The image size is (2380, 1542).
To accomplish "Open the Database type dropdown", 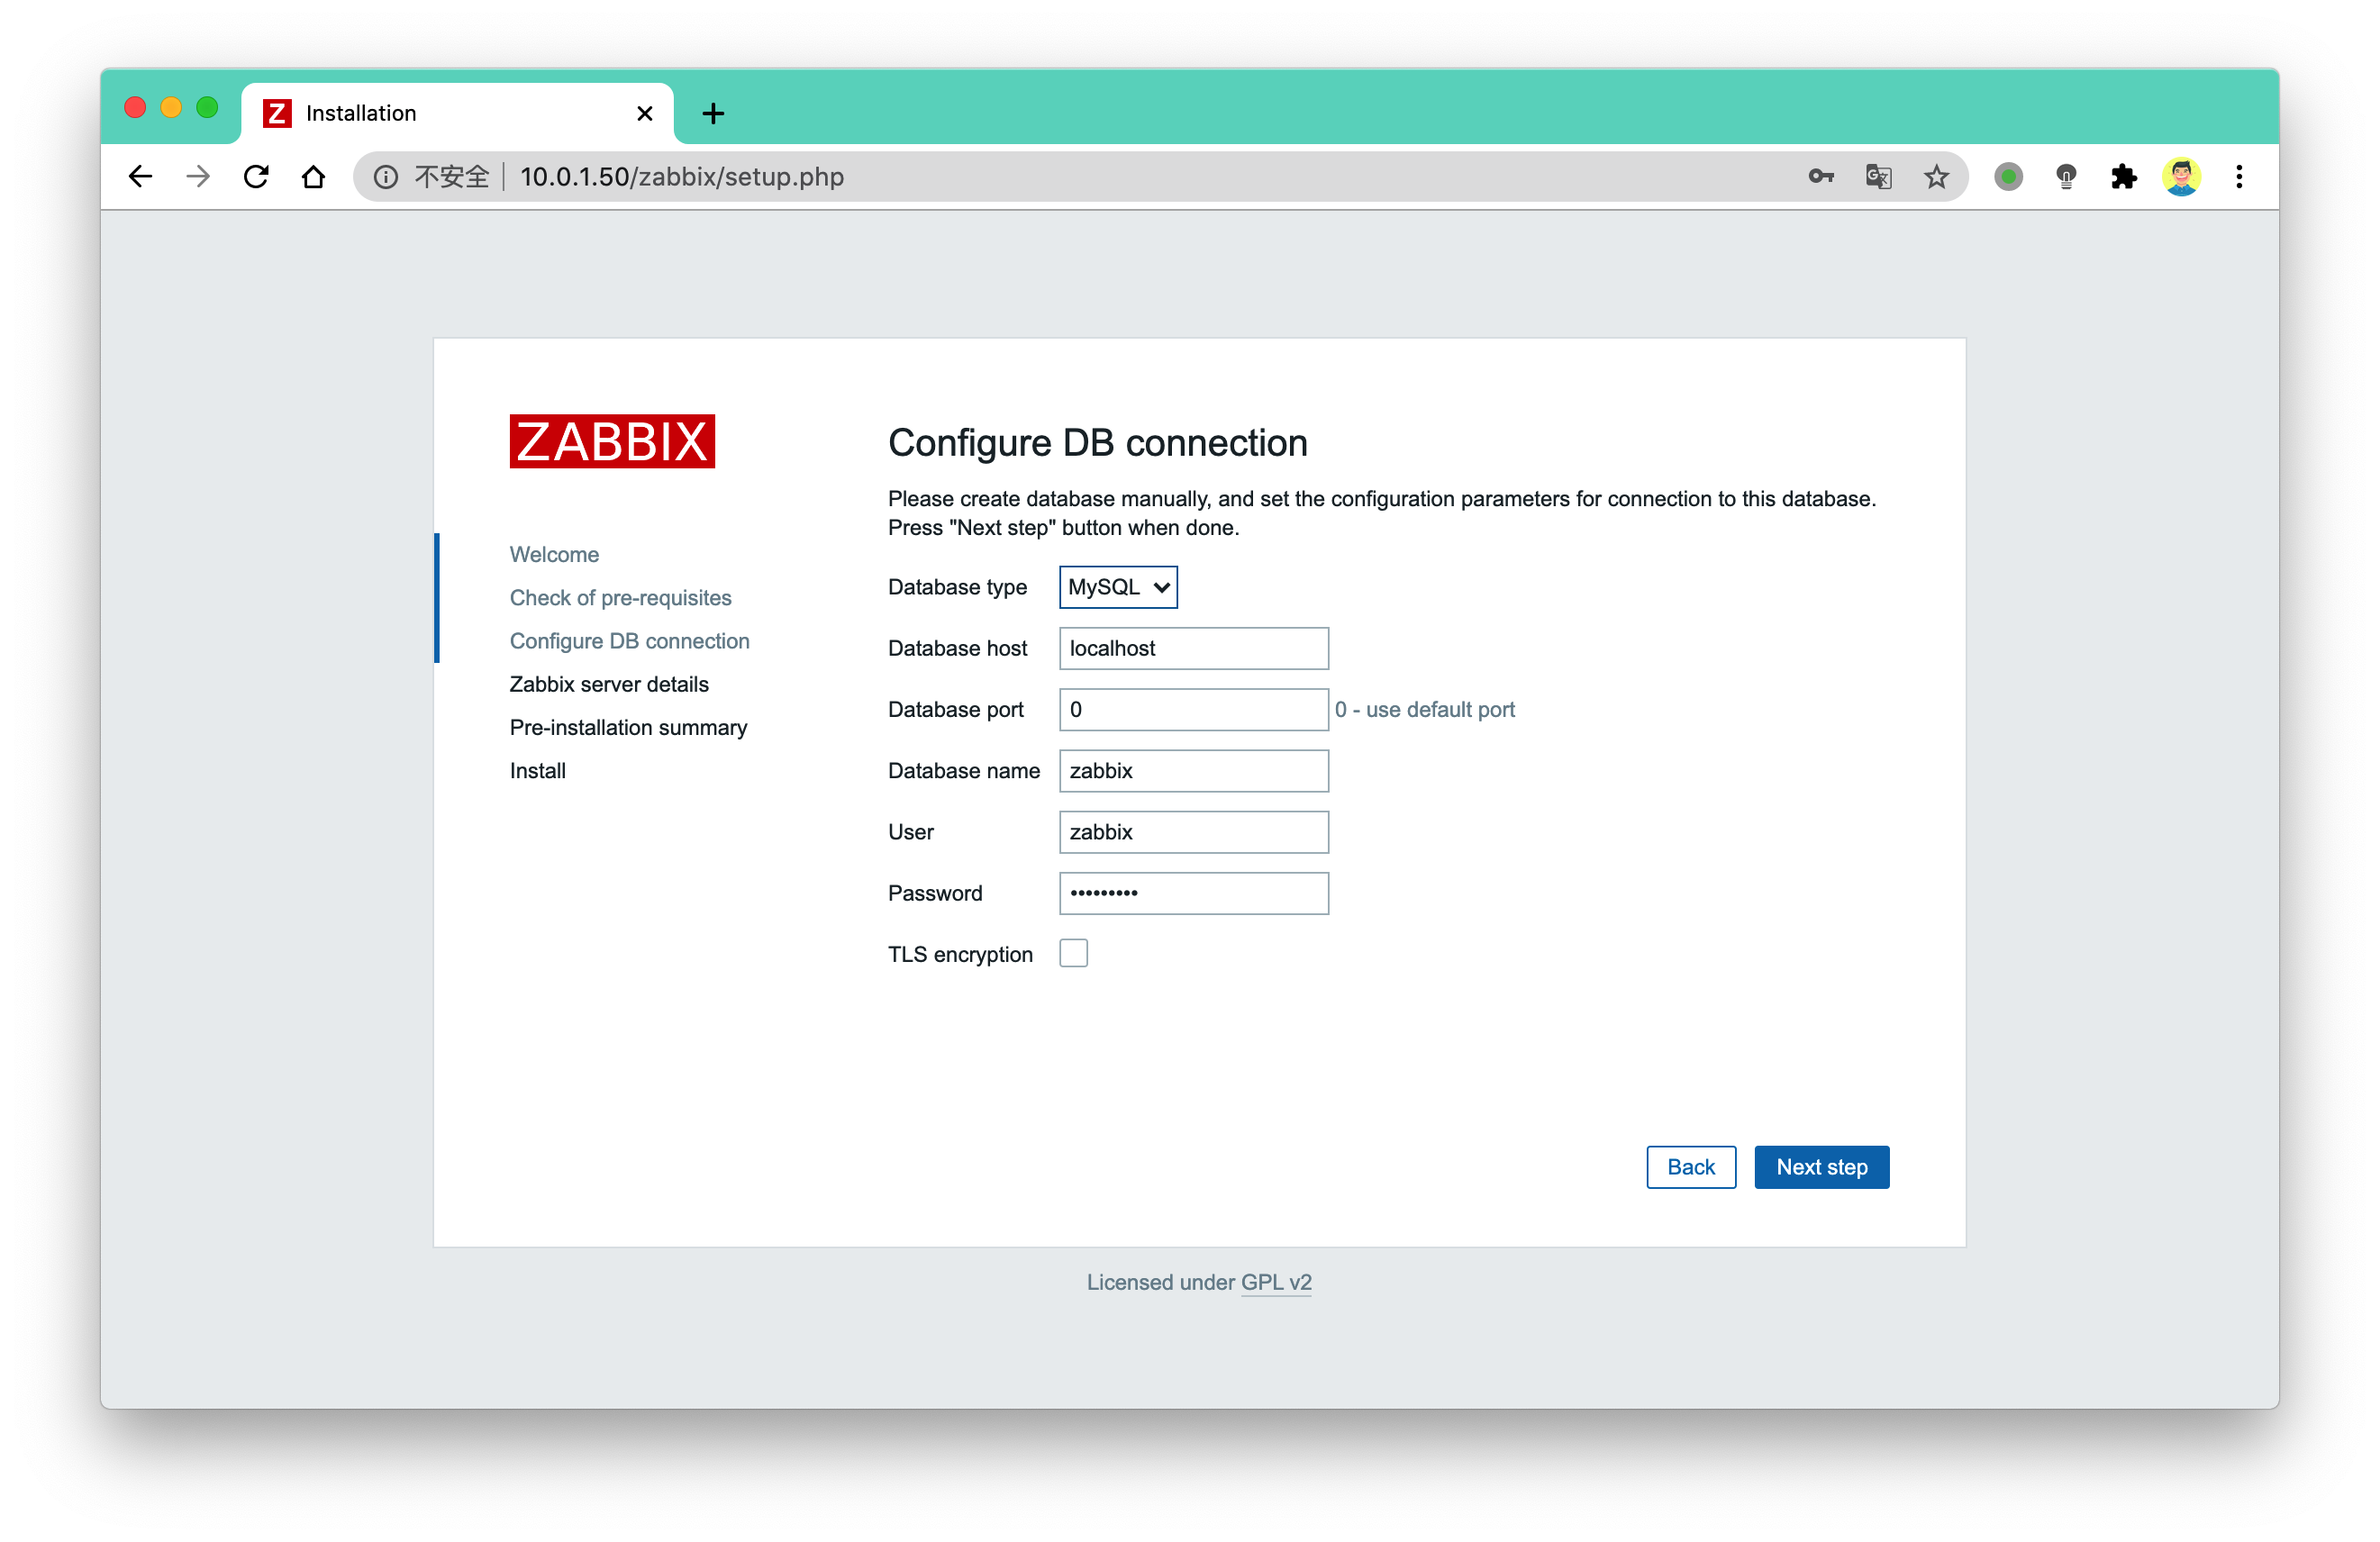I will pos(1118,587).
